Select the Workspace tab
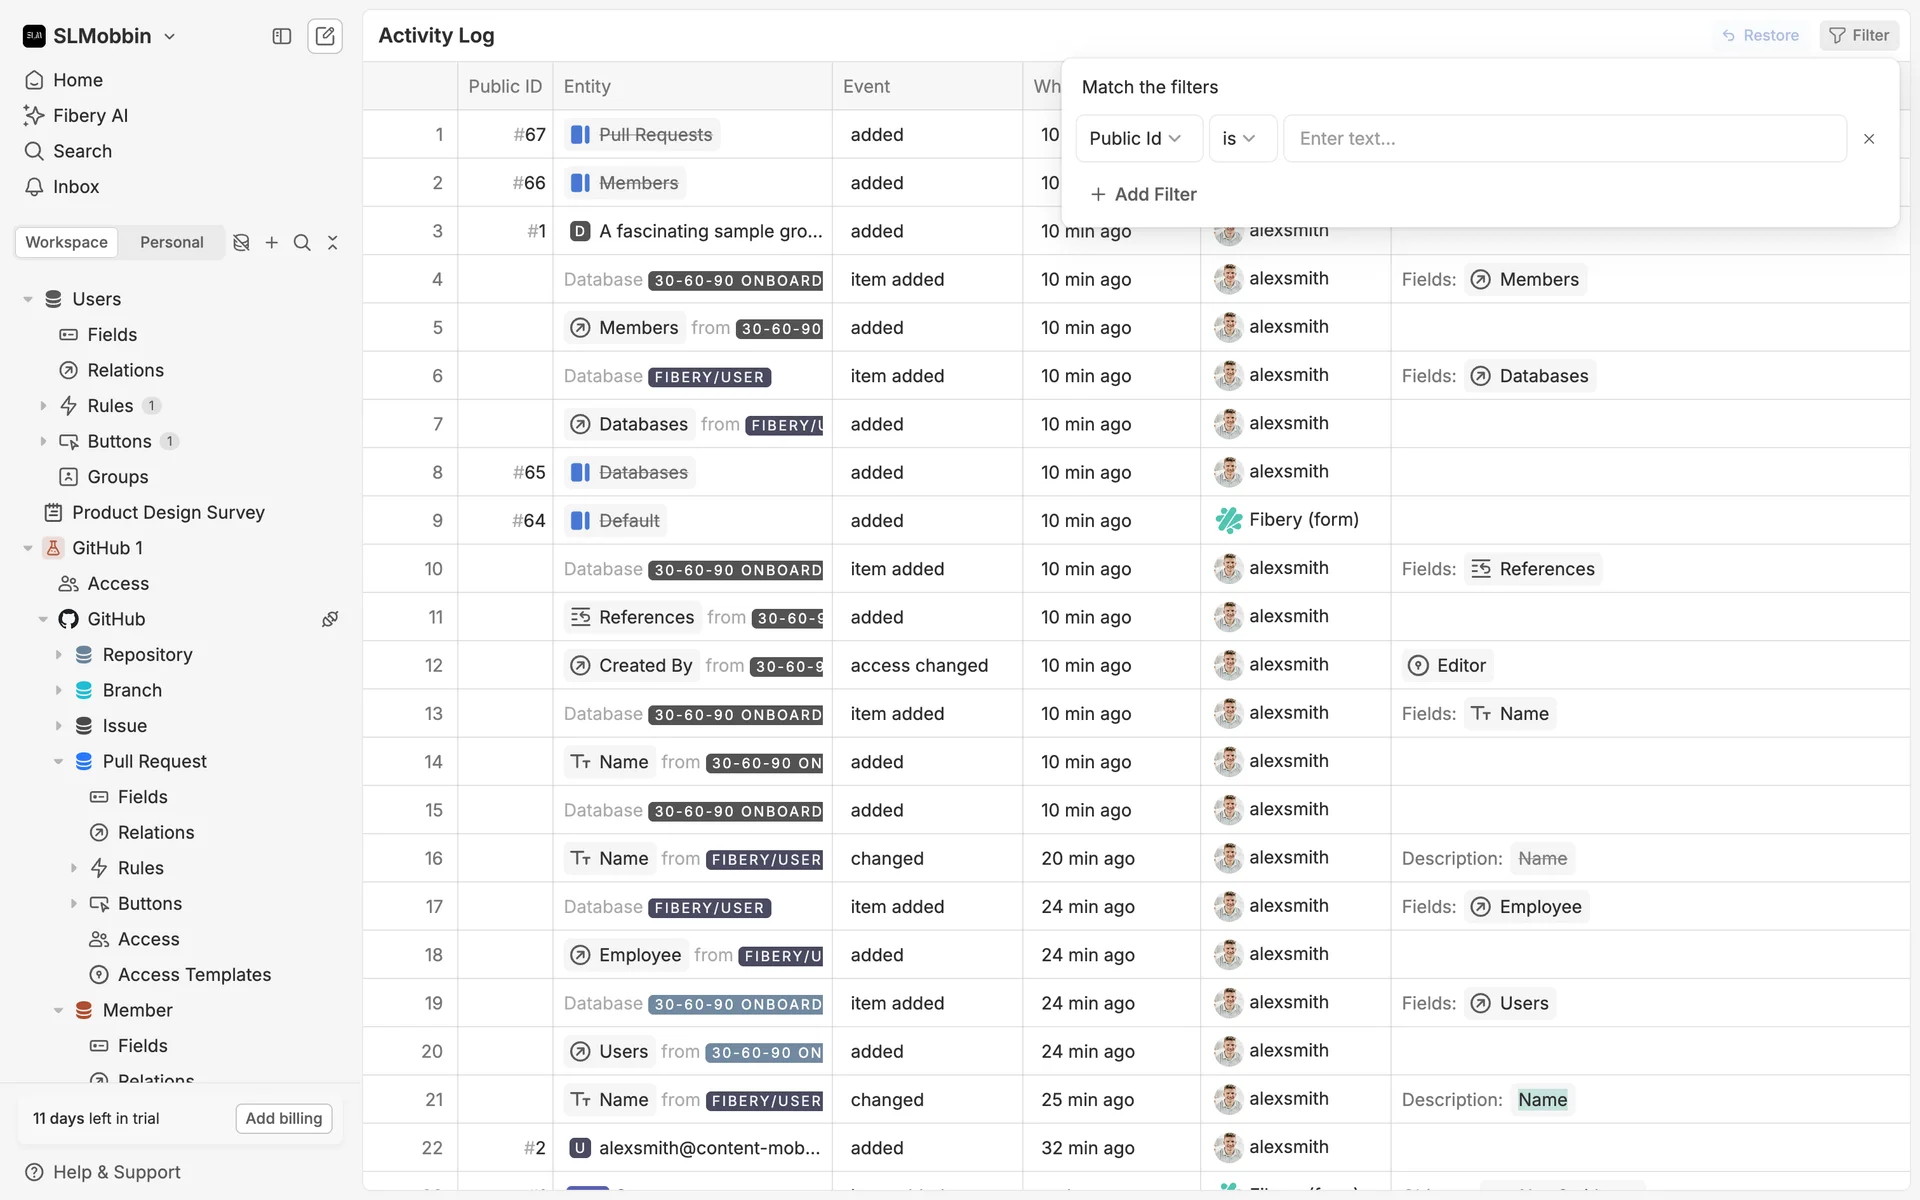Image resolution: width=1920 pixels, height=1200 pixels. point(67,242)
